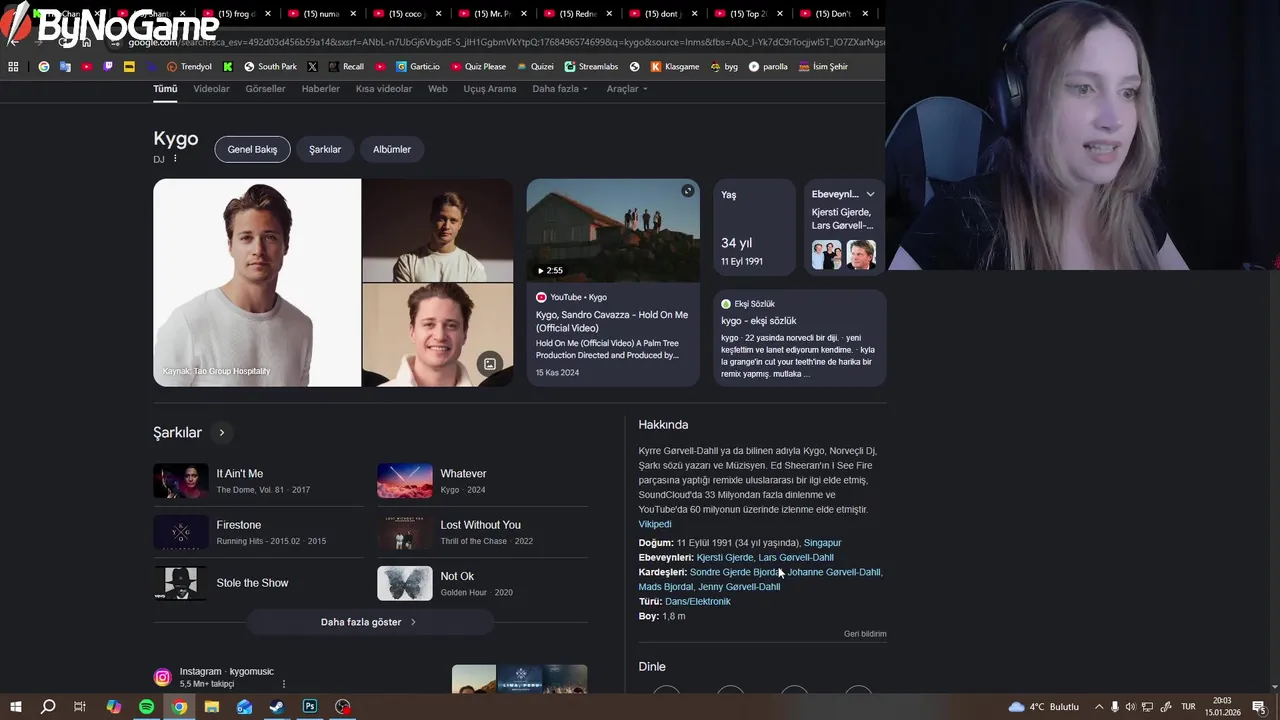Switch to the Kısa videolar tab
The image size is (1280, 720).
click(x=384, y=89)
